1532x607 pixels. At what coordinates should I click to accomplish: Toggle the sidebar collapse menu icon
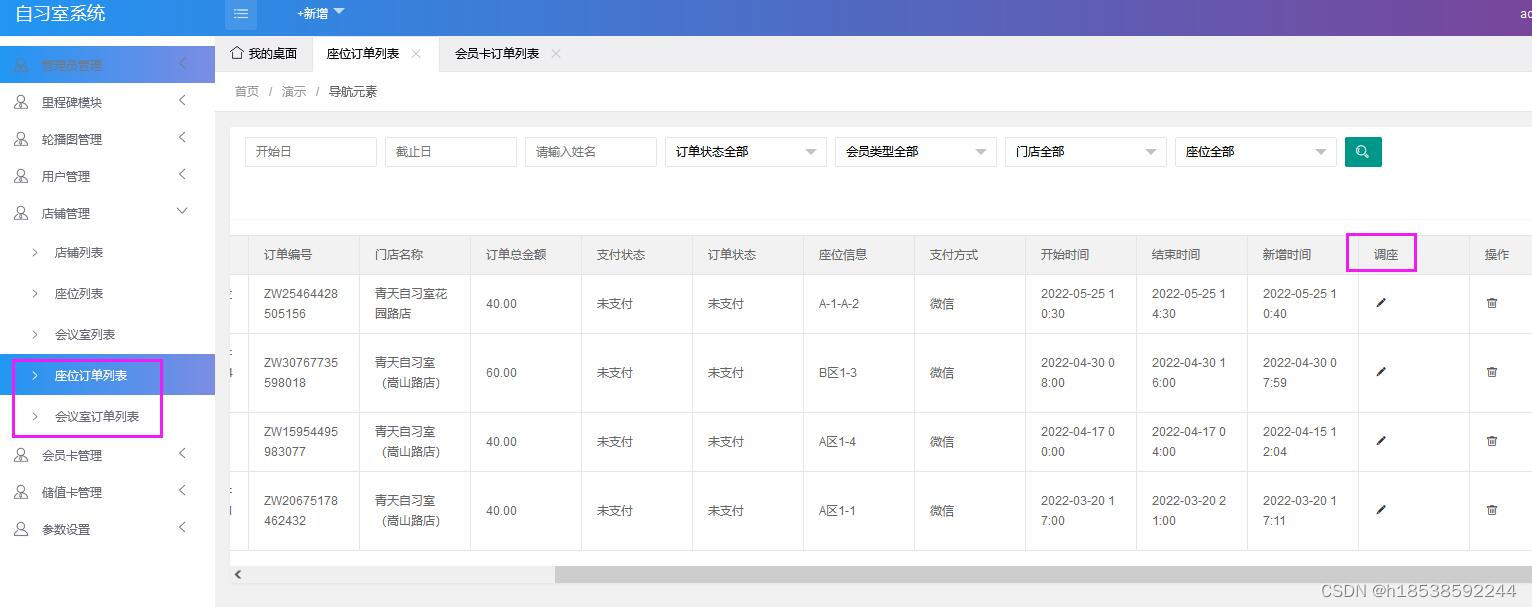point(240,14)
